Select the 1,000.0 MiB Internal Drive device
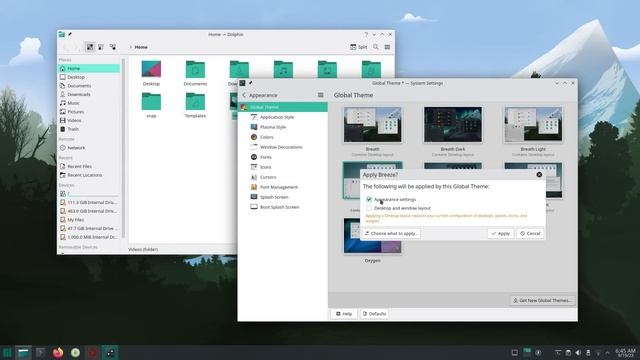This screenshot has width=640, height=360. click(x=89, y=237)
